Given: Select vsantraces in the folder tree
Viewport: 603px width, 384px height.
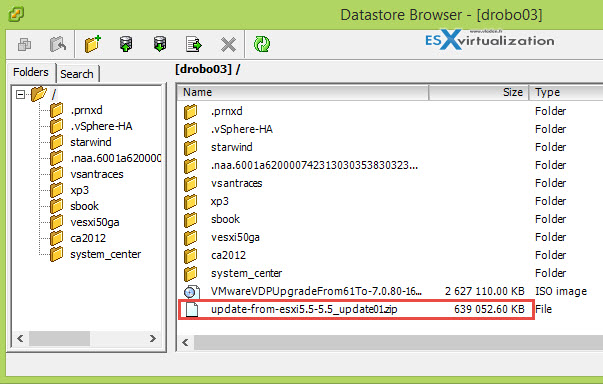Looking at the screenshot, I should click(97, 175).
